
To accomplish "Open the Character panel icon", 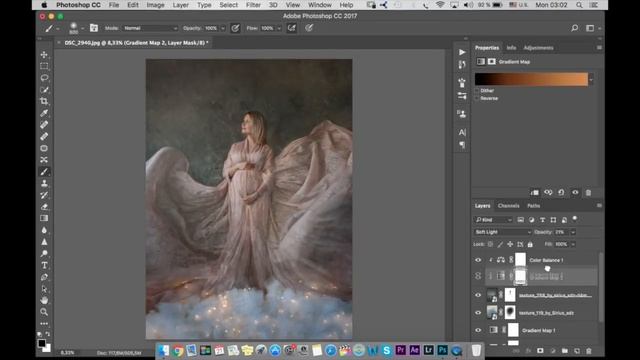I will click(462, 132).
